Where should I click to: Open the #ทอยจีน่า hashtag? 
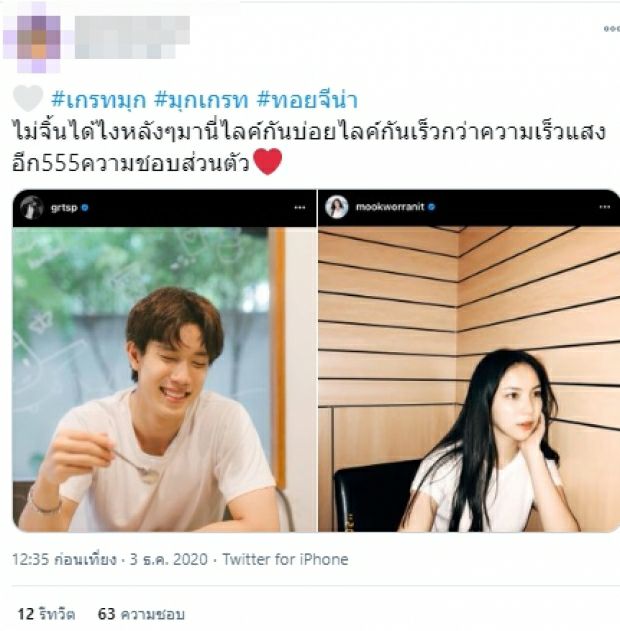tap(307, 100)
